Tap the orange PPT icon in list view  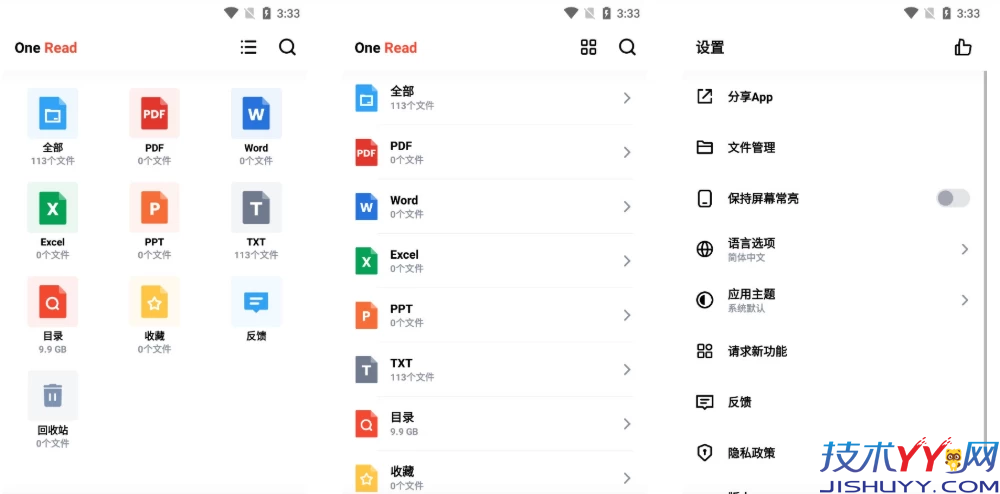pos(366,316)
